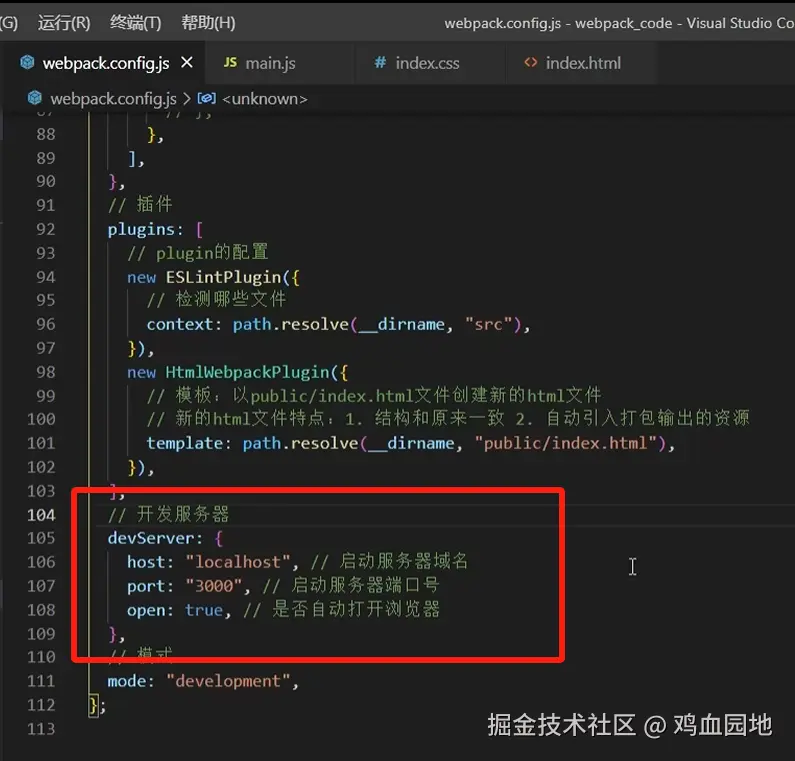Click "ESLintPlugin" on line 94

[x=224, y=277]
